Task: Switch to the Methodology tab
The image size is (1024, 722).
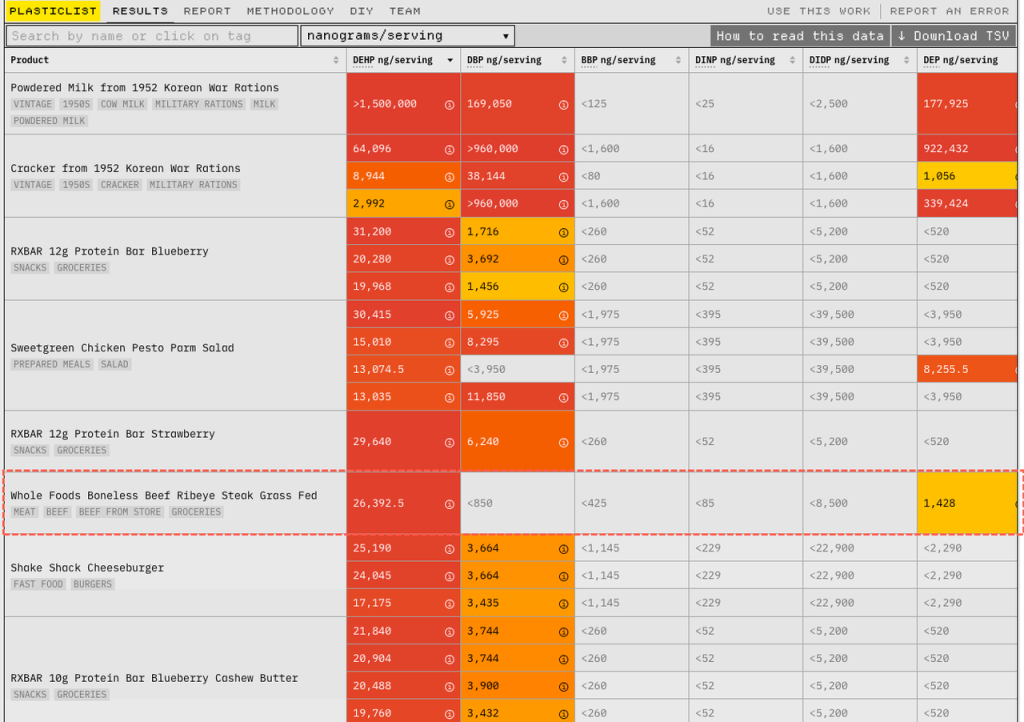Action: tap(290, 11)
